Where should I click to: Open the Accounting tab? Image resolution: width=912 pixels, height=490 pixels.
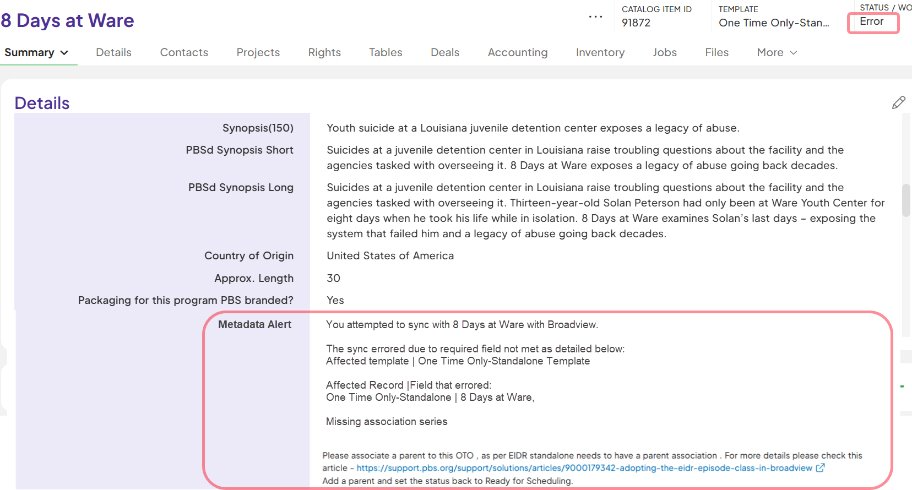518,52
